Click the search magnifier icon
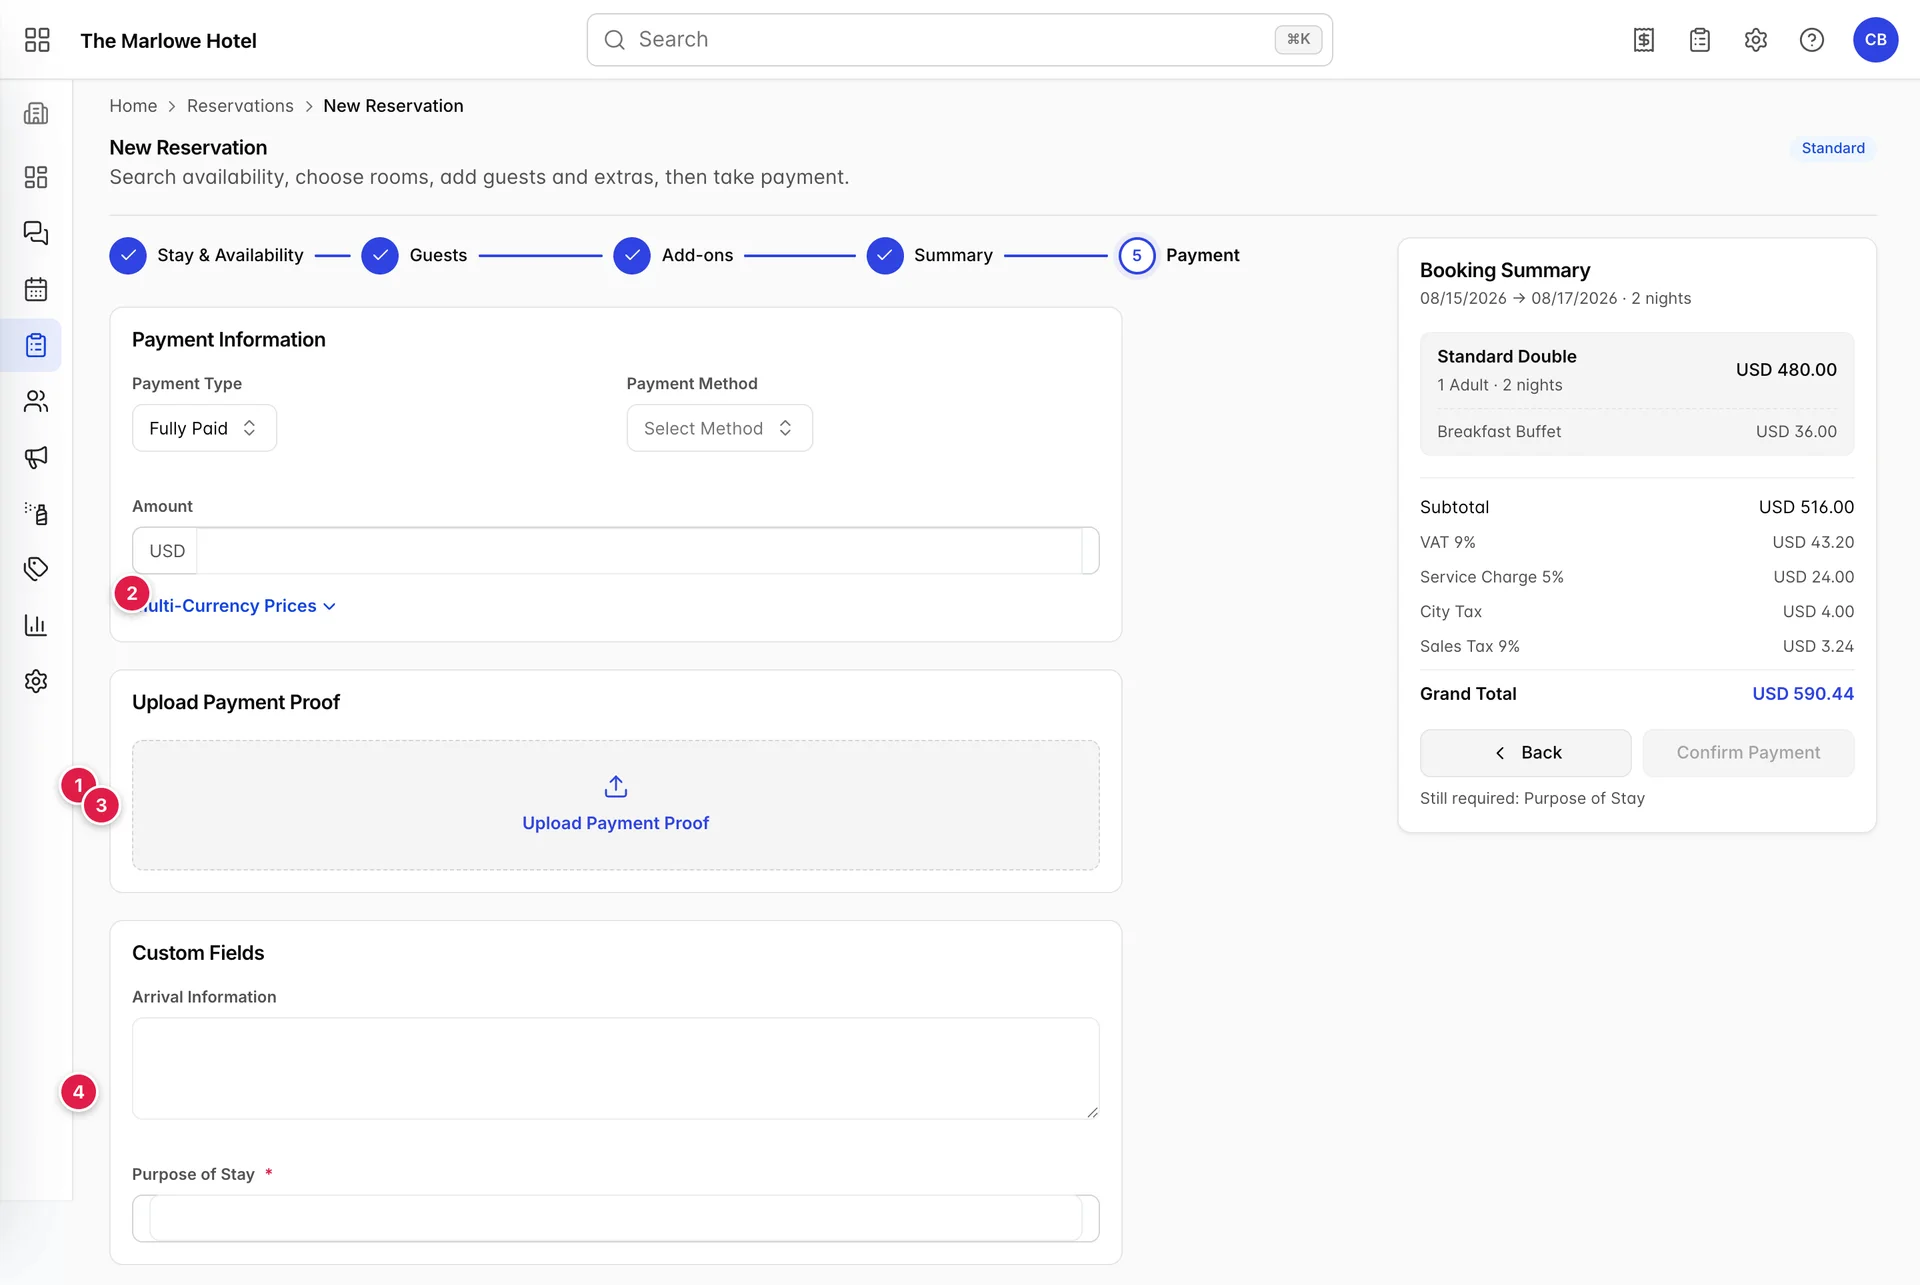This screenshot has height=1285, width=1920. click(615, 40)
